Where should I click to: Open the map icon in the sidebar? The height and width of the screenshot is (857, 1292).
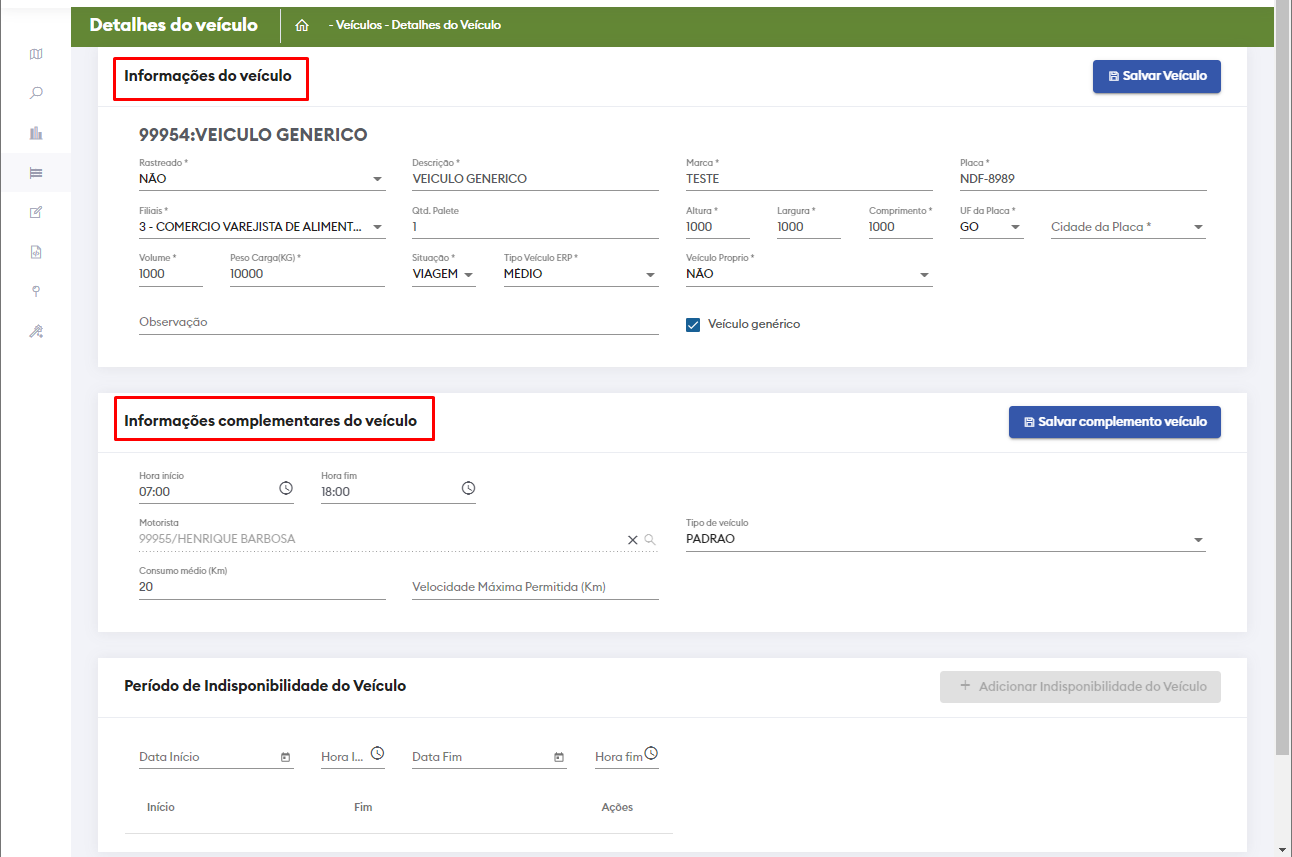coord(36,54)
